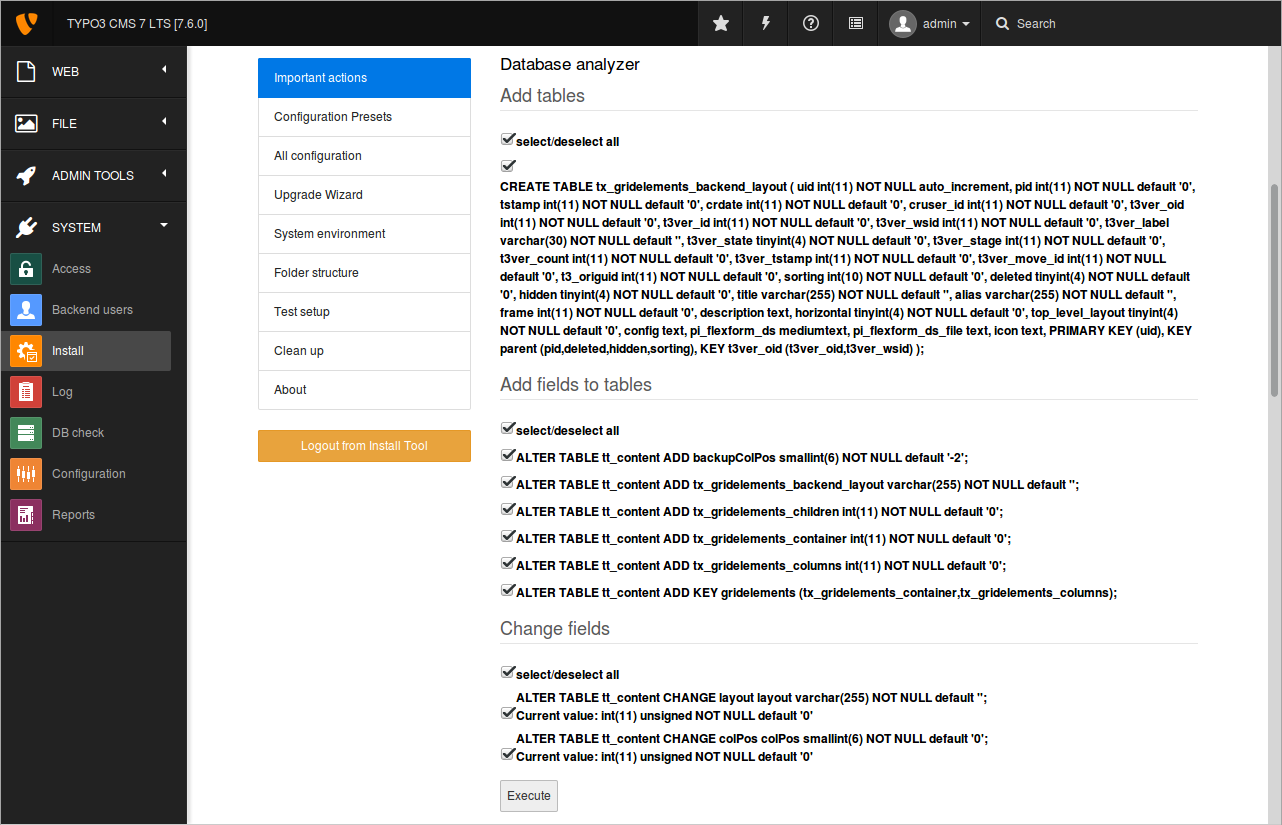Toggle select/deselect all under Change fields
This screenshot has height=825, width=1282.
click(x=508, y=673)
